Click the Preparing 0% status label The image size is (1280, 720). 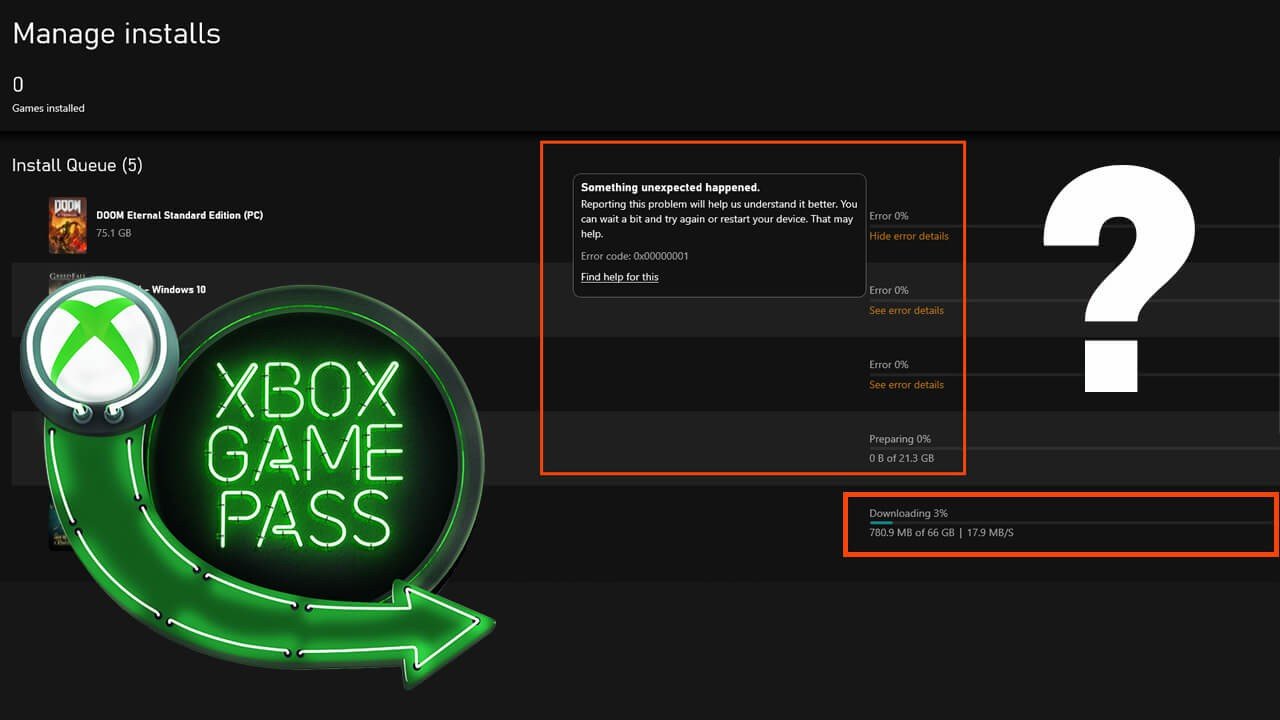click(900, 439)
